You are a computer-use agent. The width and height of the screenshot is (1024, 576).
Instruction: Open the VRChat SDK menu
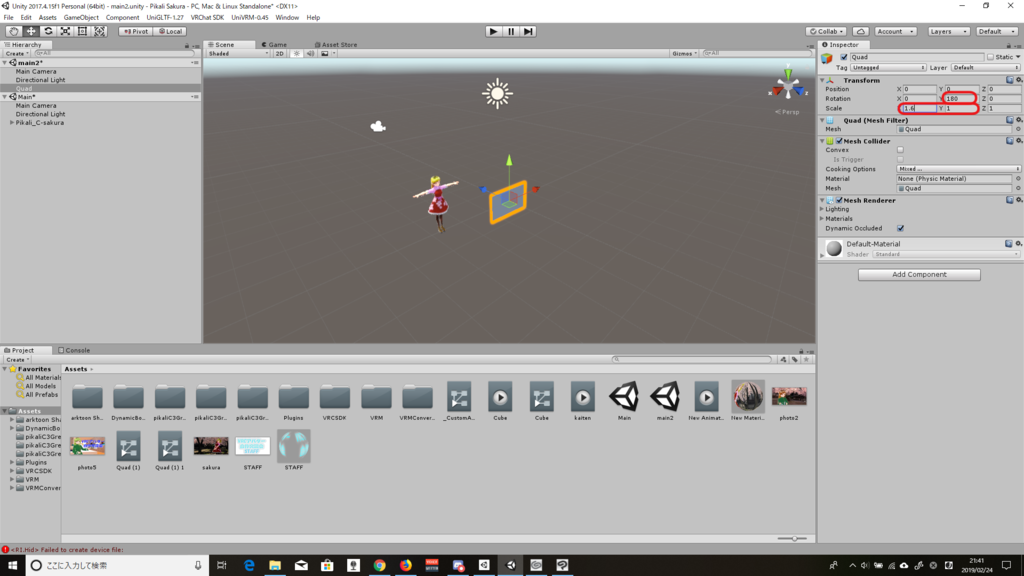pyautogui.click(x=207, y=18)
